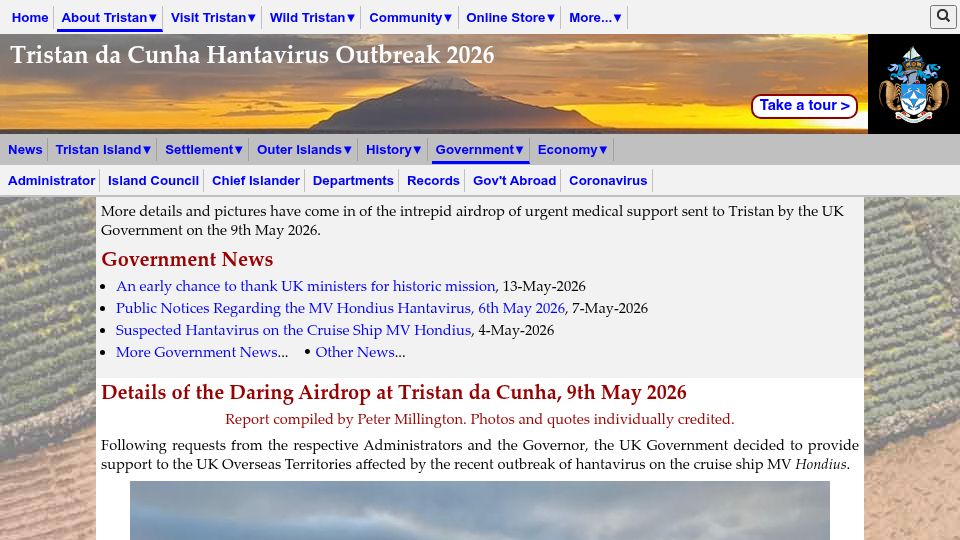
Task: Go to the Records page
Action: point(433,181)
